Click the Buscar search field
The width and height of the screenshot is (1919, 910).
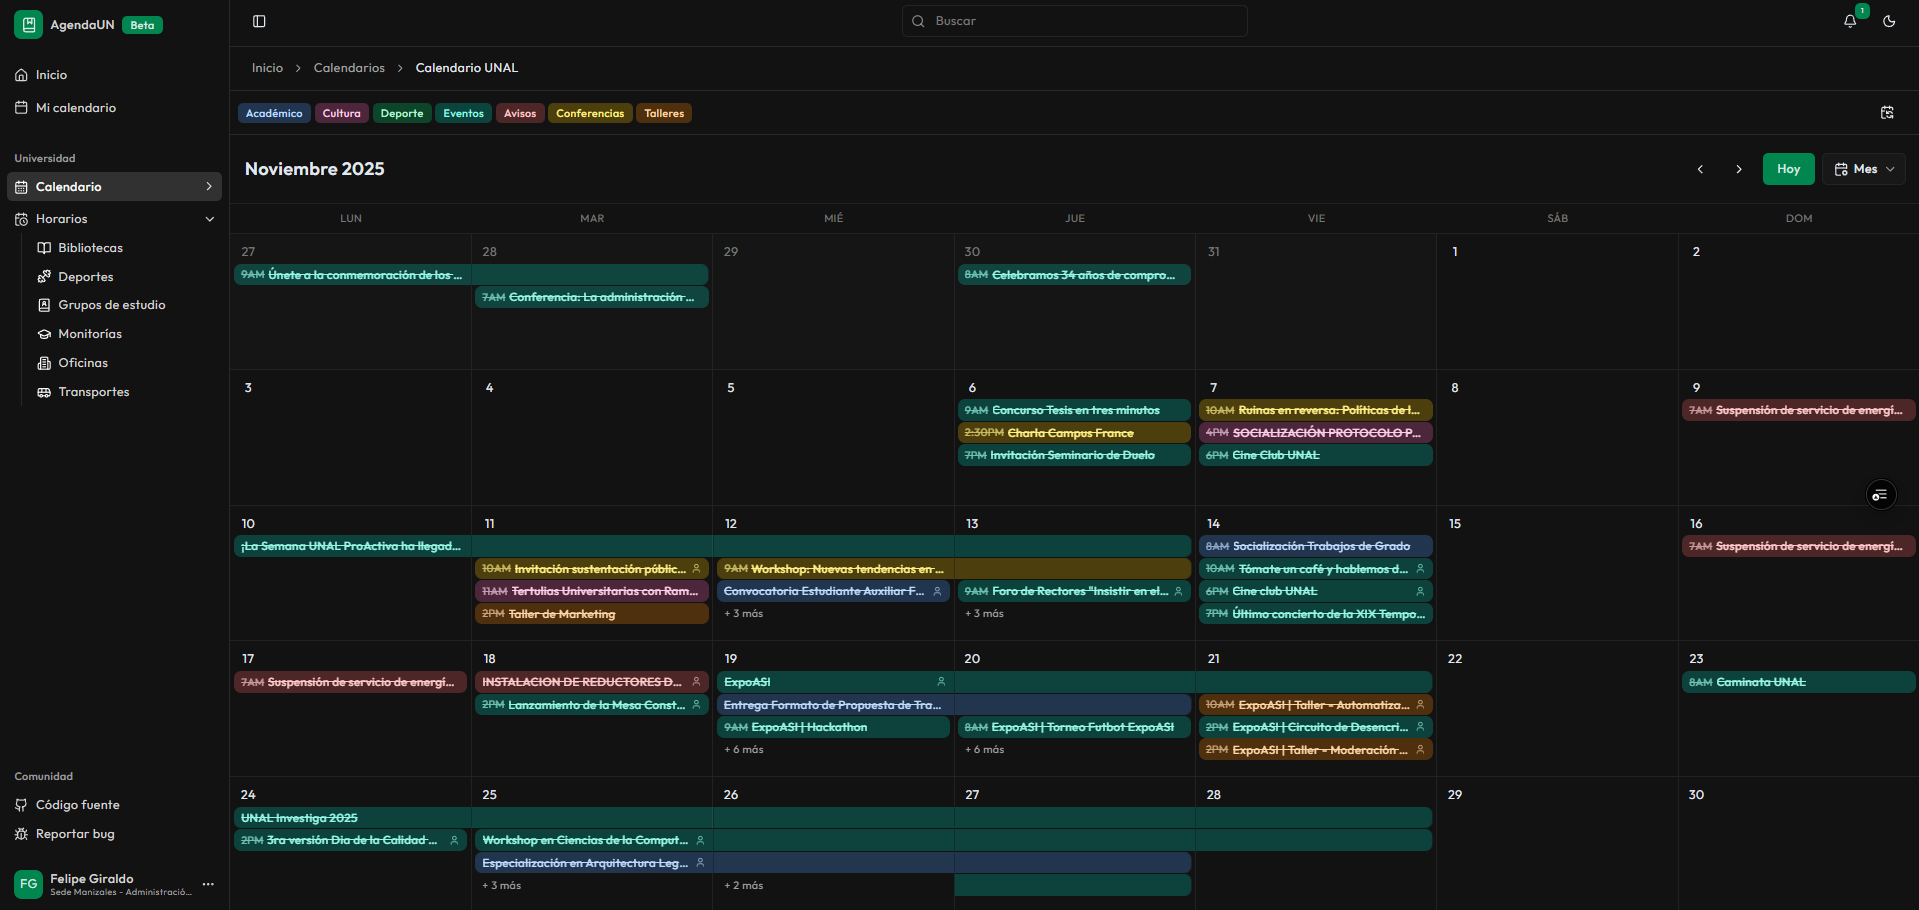1074,21
